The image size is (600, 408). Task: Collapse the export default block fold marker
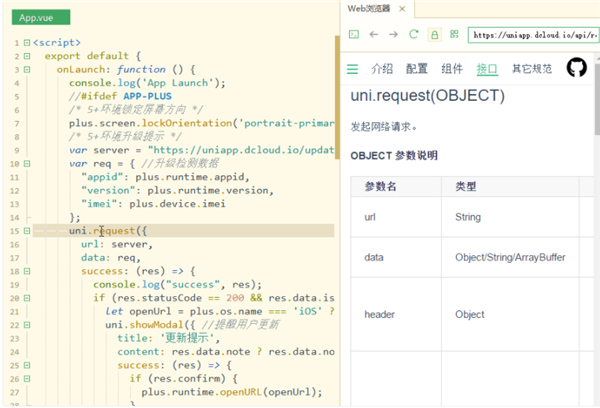(x=27, y=56)
